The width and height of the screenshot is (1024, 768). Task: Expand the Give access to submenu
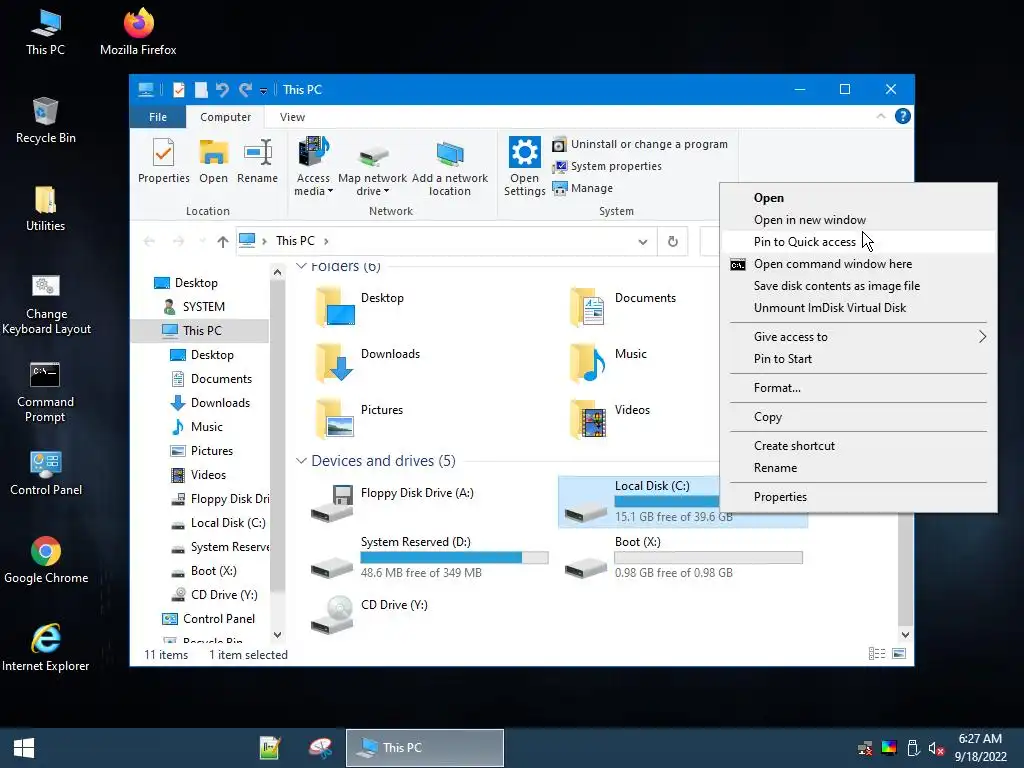[x=982, y=337]
